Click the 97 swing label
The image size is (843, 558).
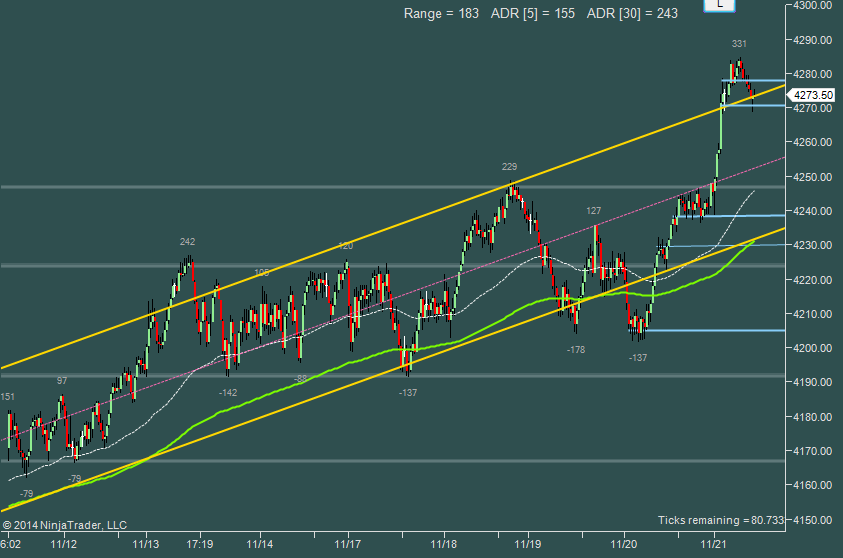coord(62,381)
